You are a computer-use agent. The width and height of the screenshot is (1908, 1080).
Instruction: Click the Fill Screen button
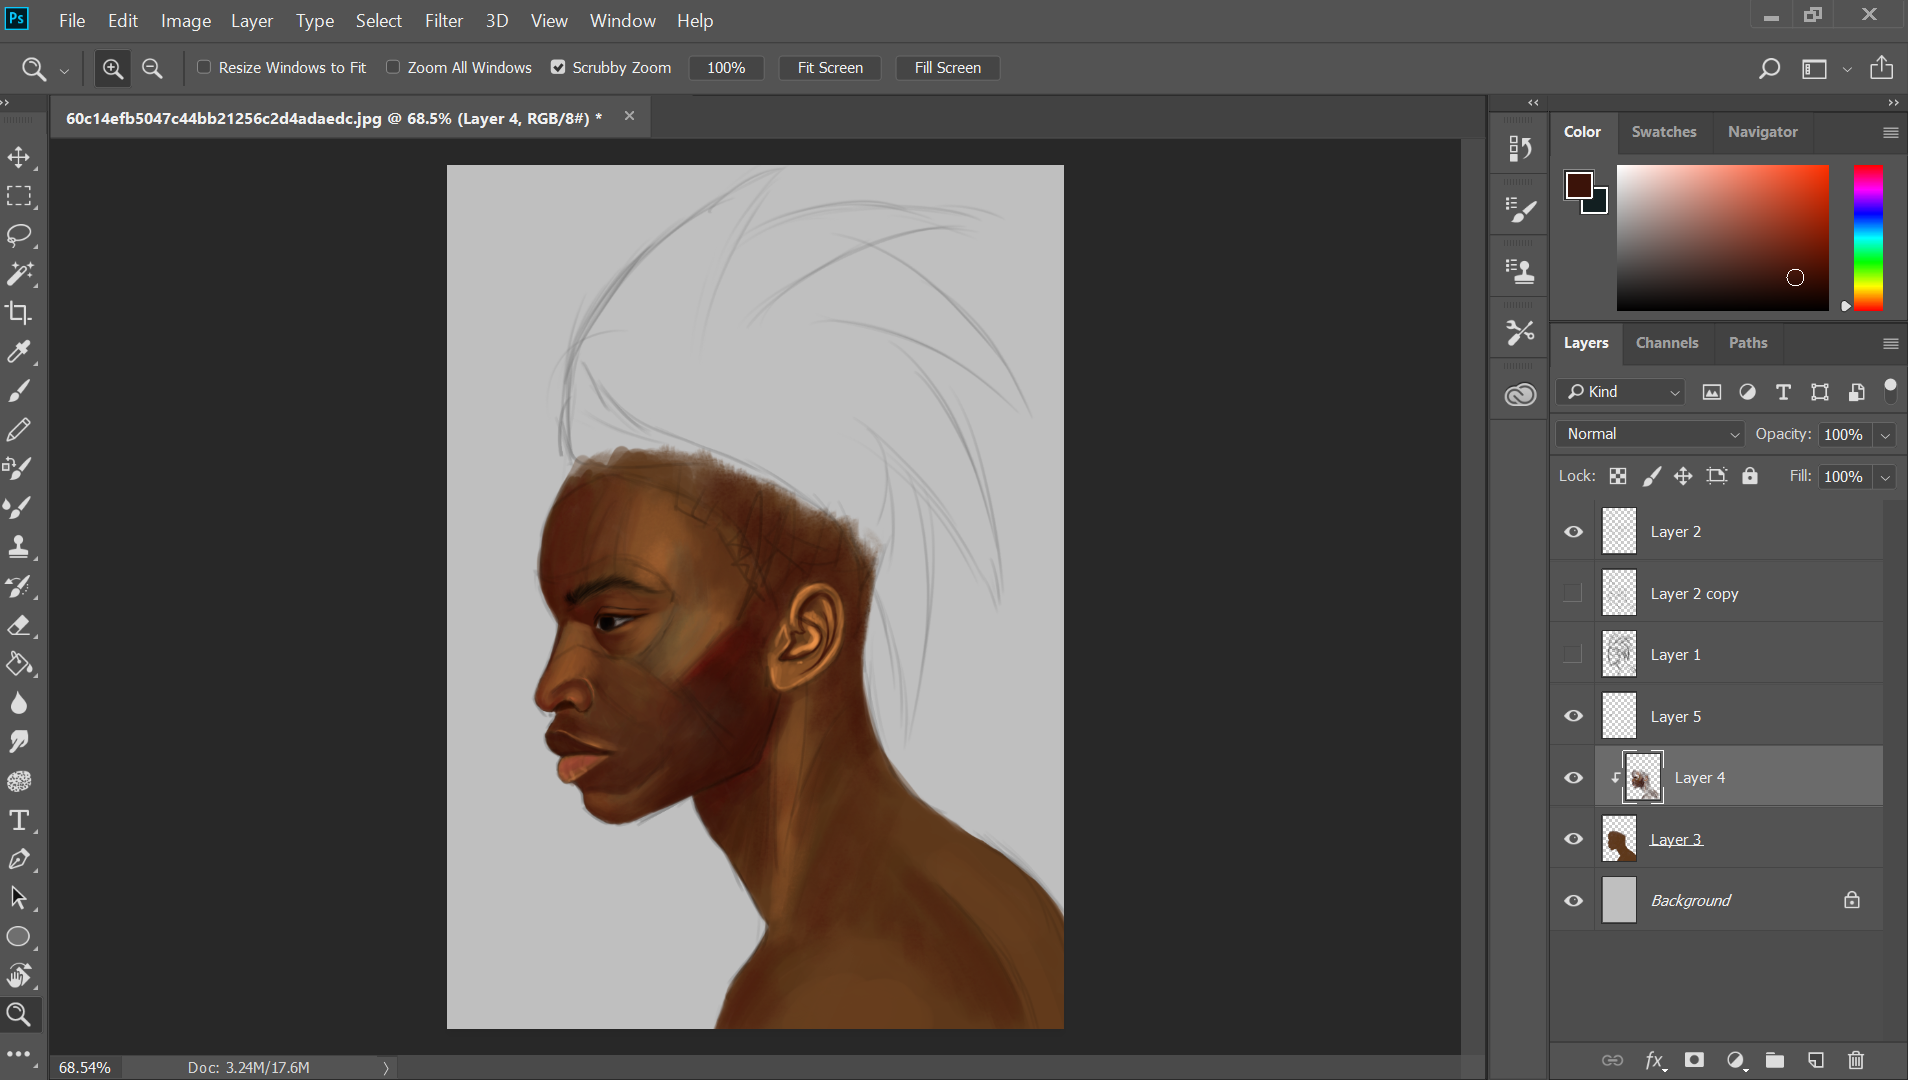pyautogui.click(x=947, y=68)
